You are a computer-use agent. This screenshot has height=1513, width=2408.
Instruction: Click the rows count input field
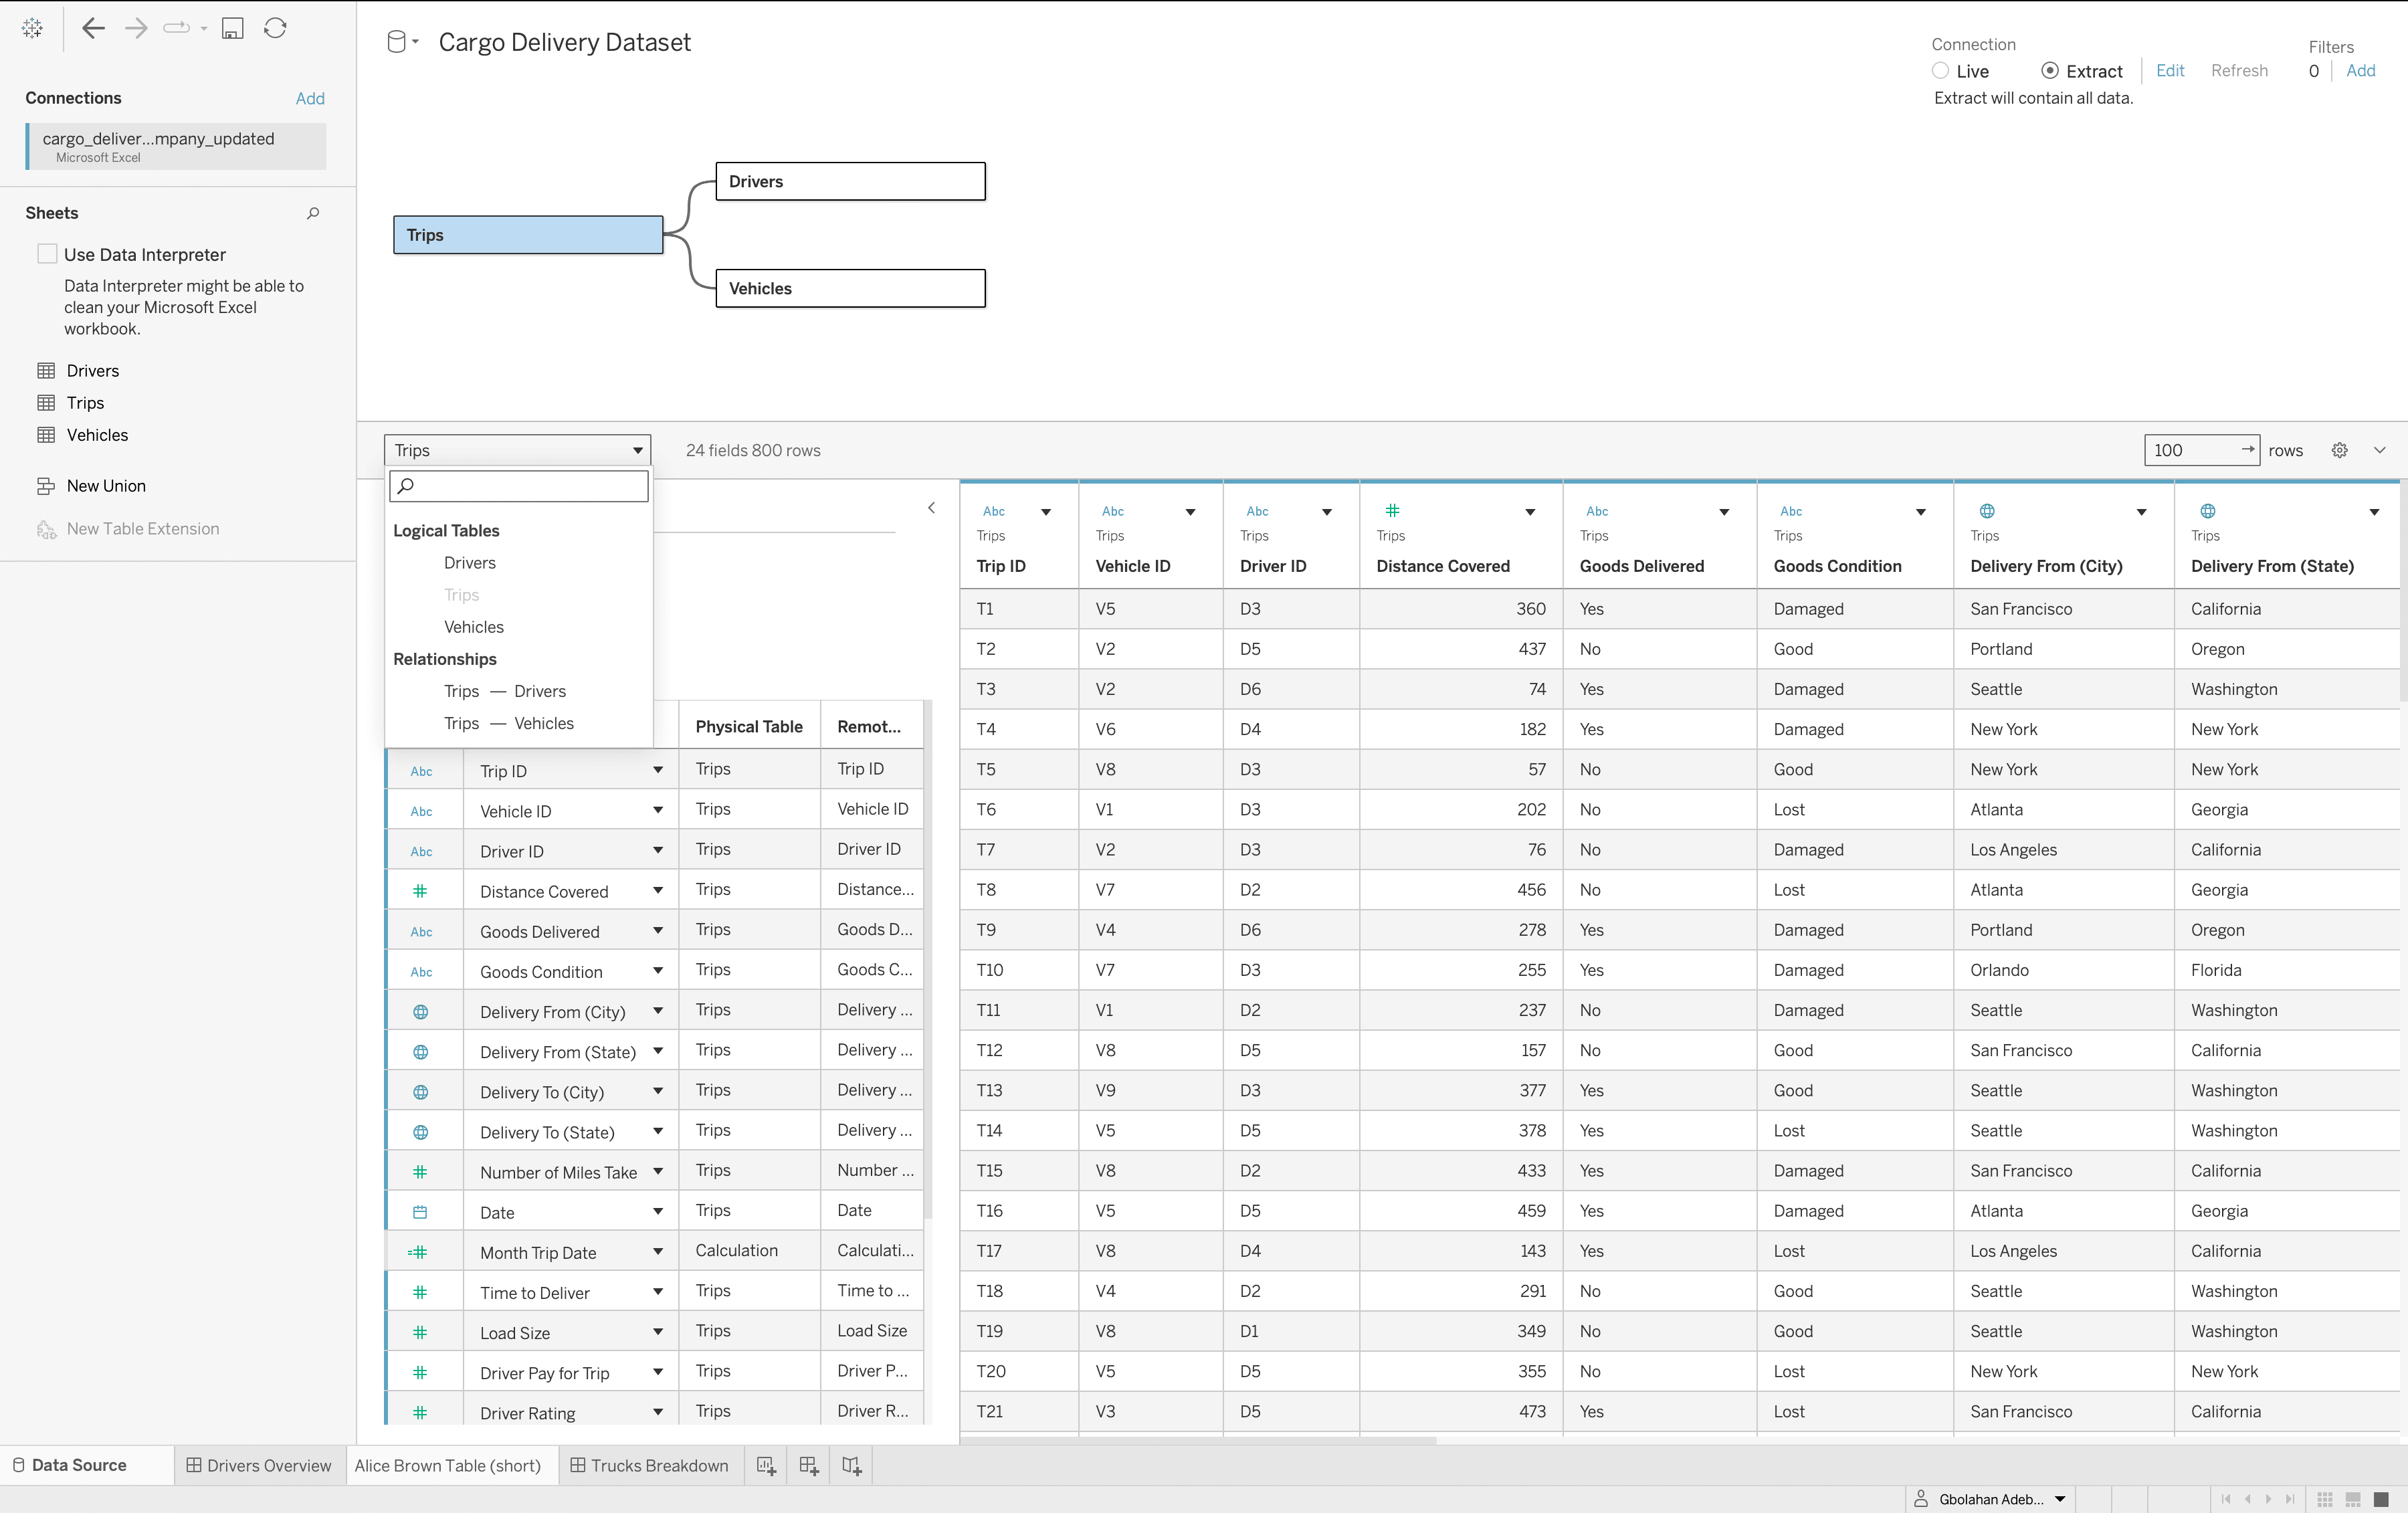(x=2190, y=450)
